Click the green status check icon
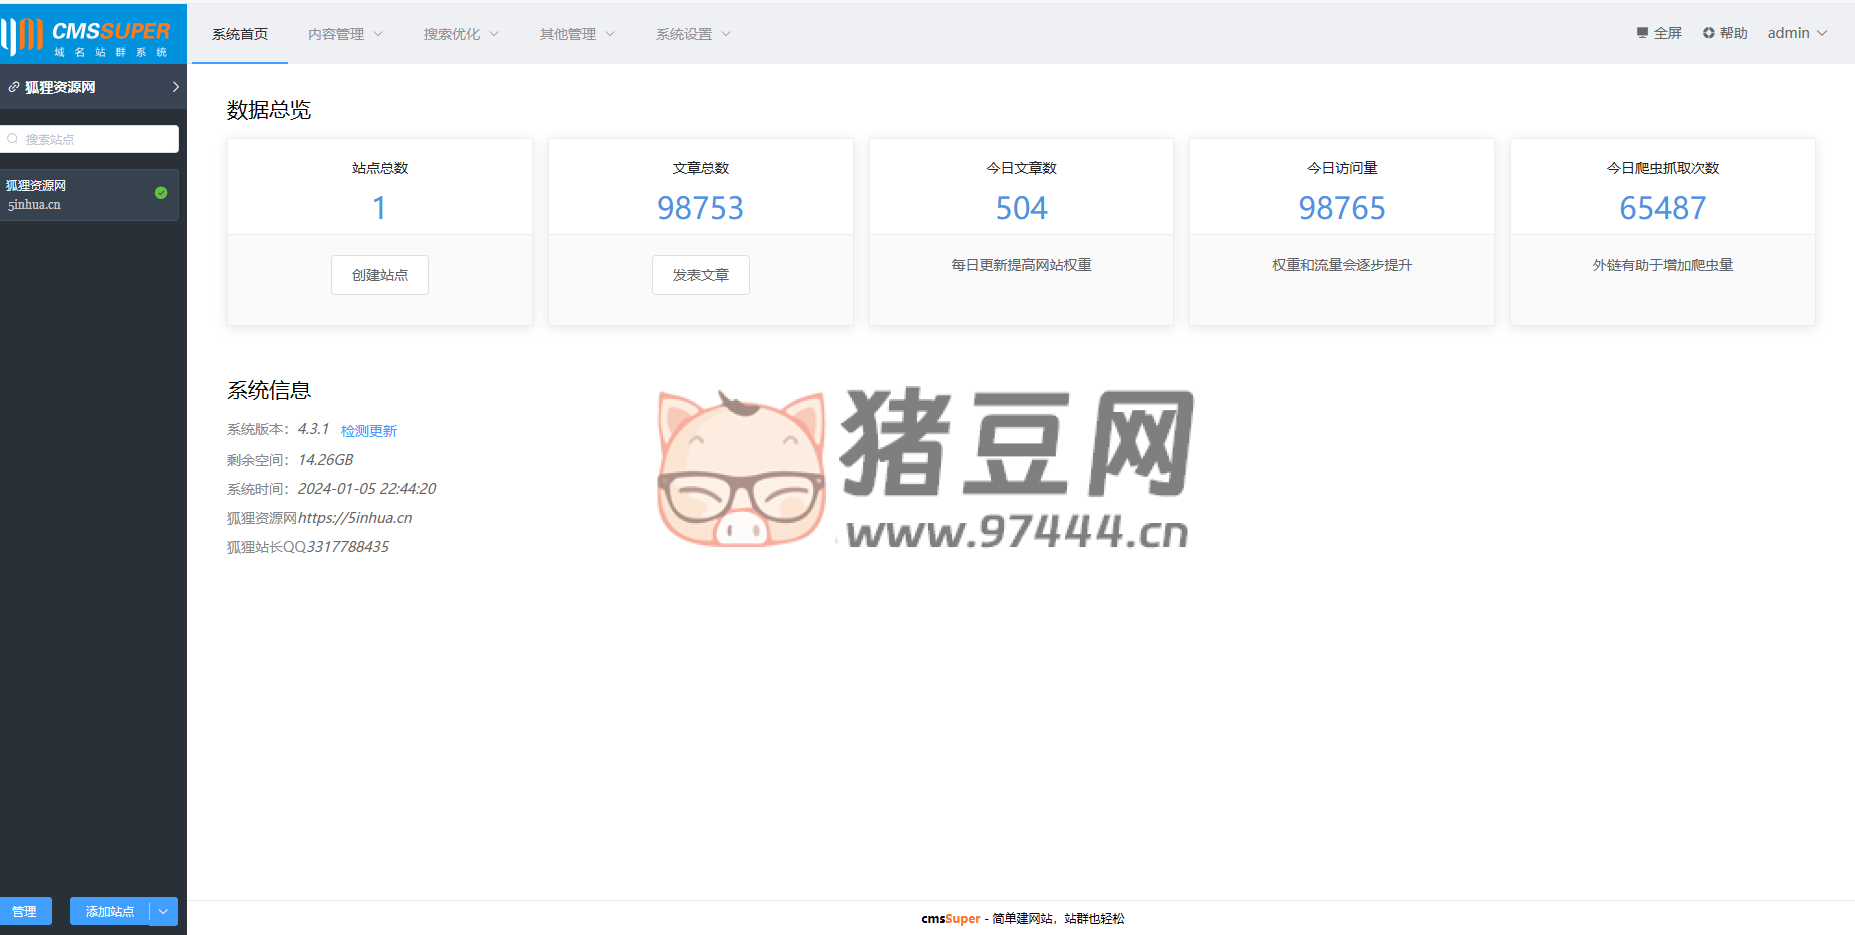1855x935 pixels. (161, 193)
